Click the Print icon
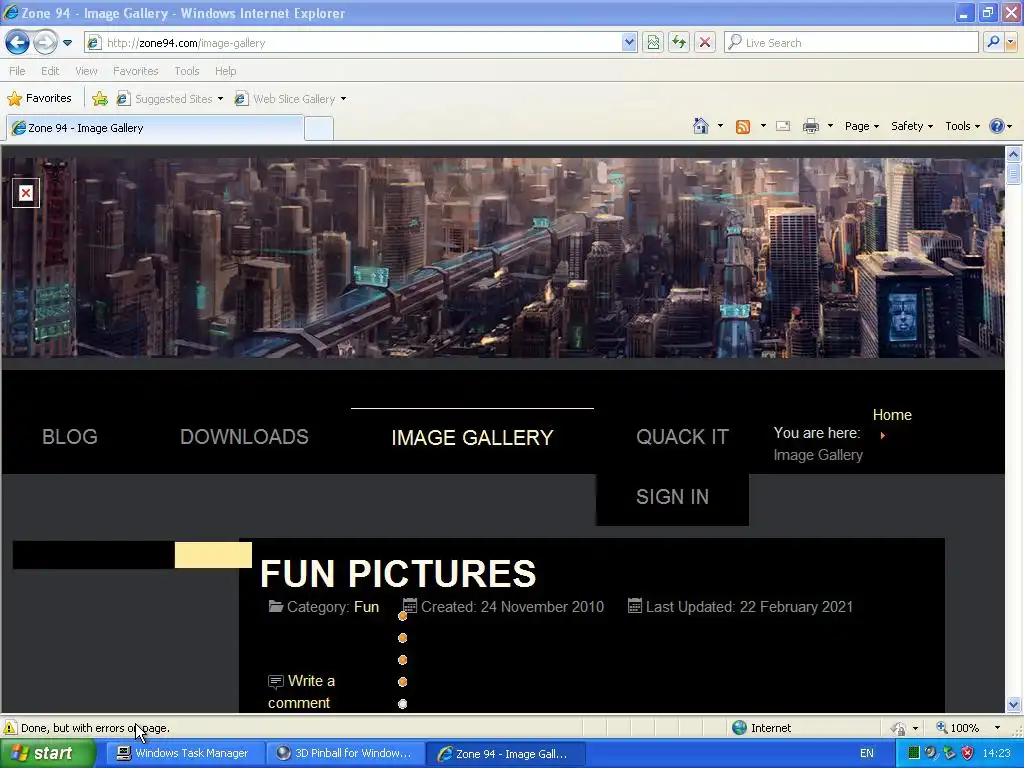This screenshot has height=768, width=1024. coord(810,126)
